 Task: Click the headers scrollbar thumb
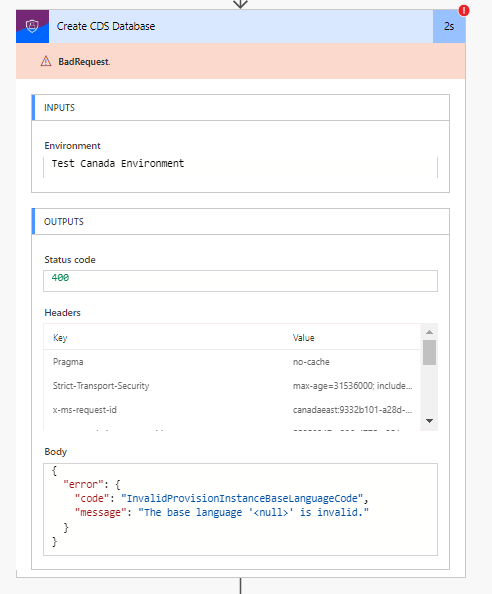point(429,352)
